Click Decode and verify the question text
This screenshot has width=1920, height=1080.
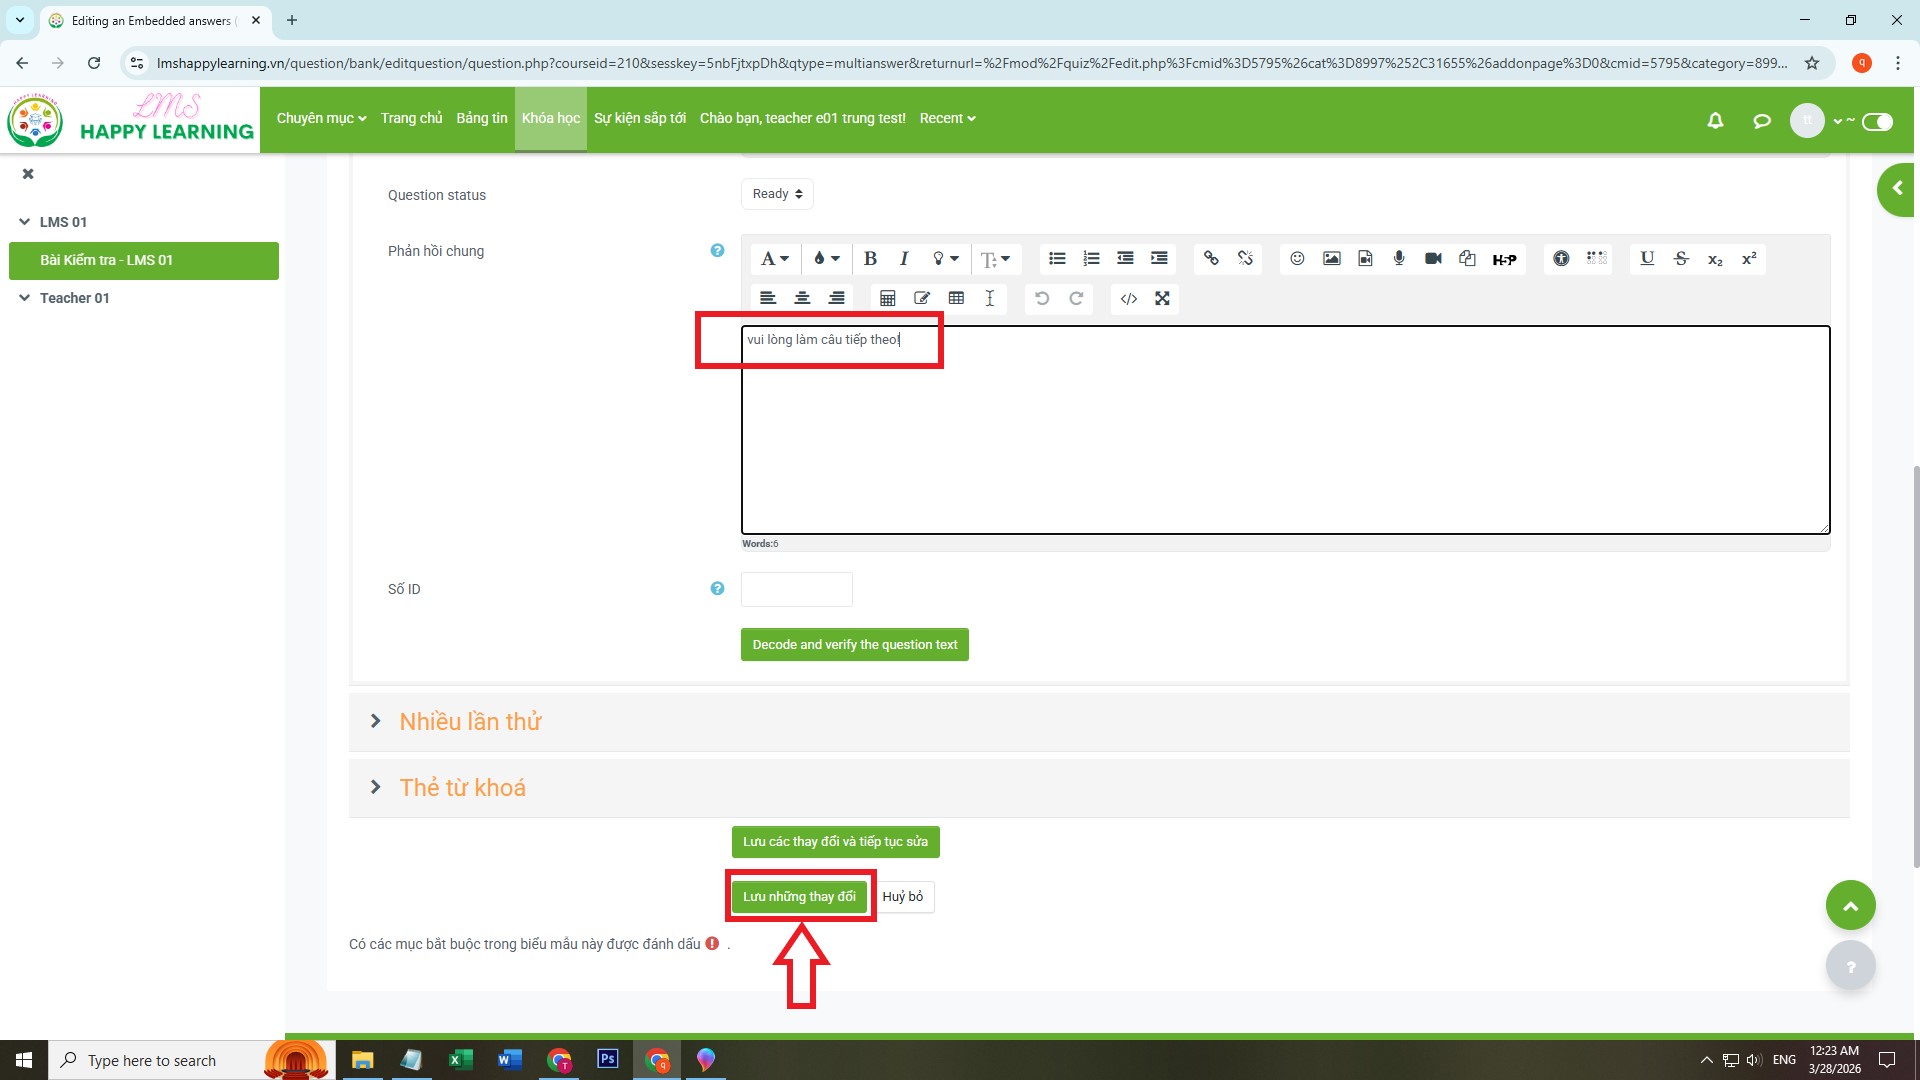pyautogui.click(x=854, y=645)
